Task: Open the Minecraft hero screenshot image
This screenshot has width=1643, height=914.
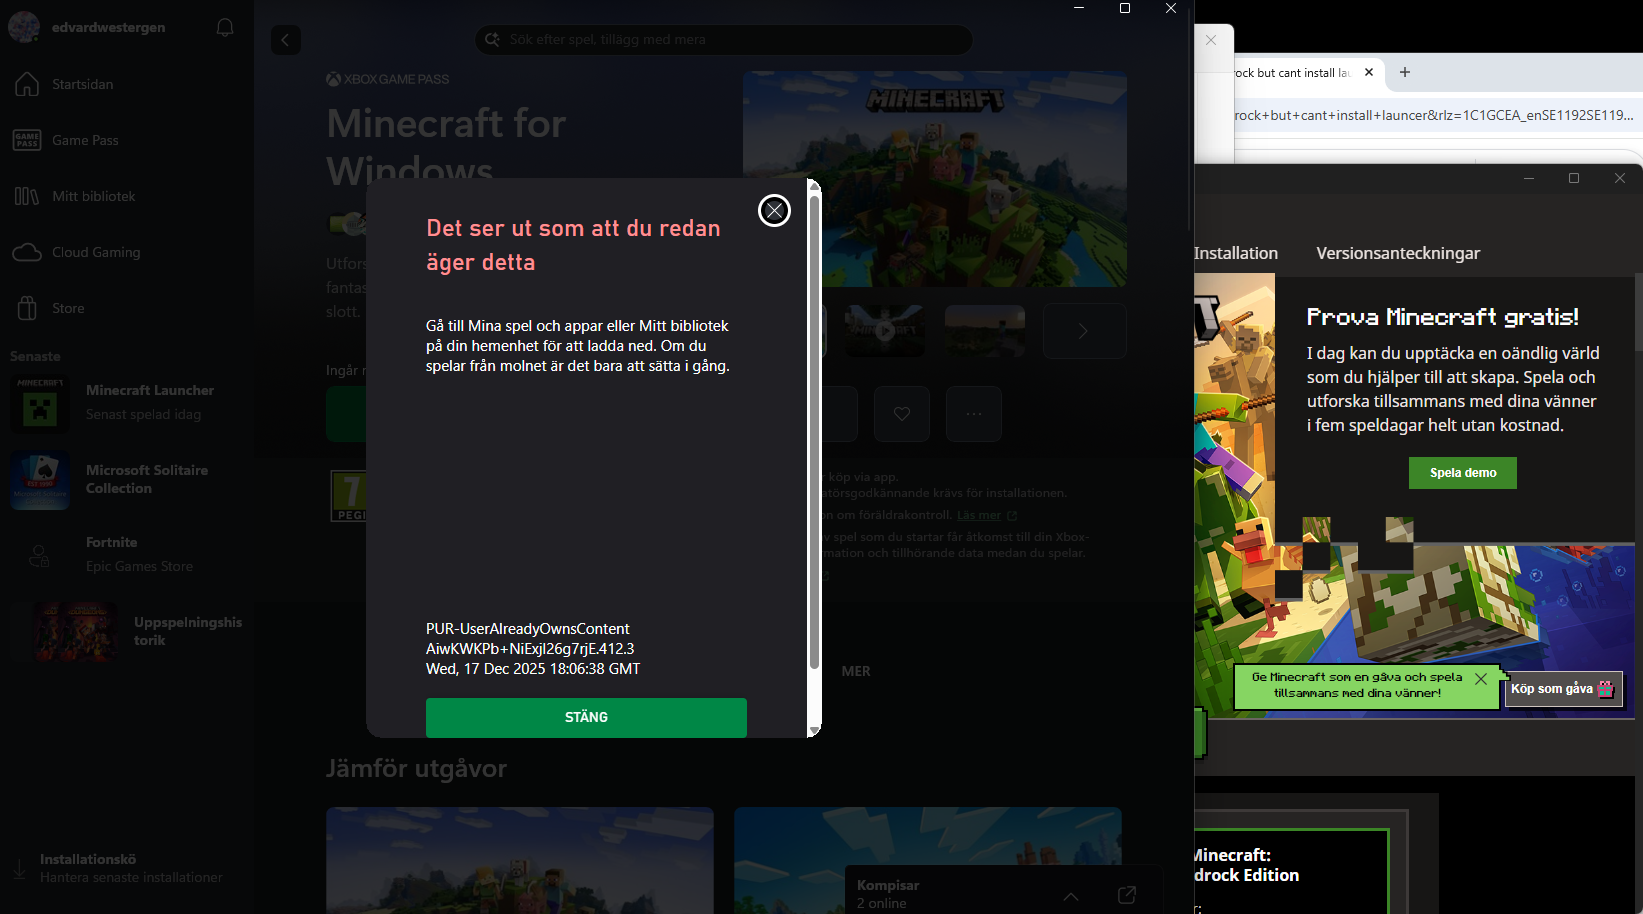Action: (x=935, y=179)
